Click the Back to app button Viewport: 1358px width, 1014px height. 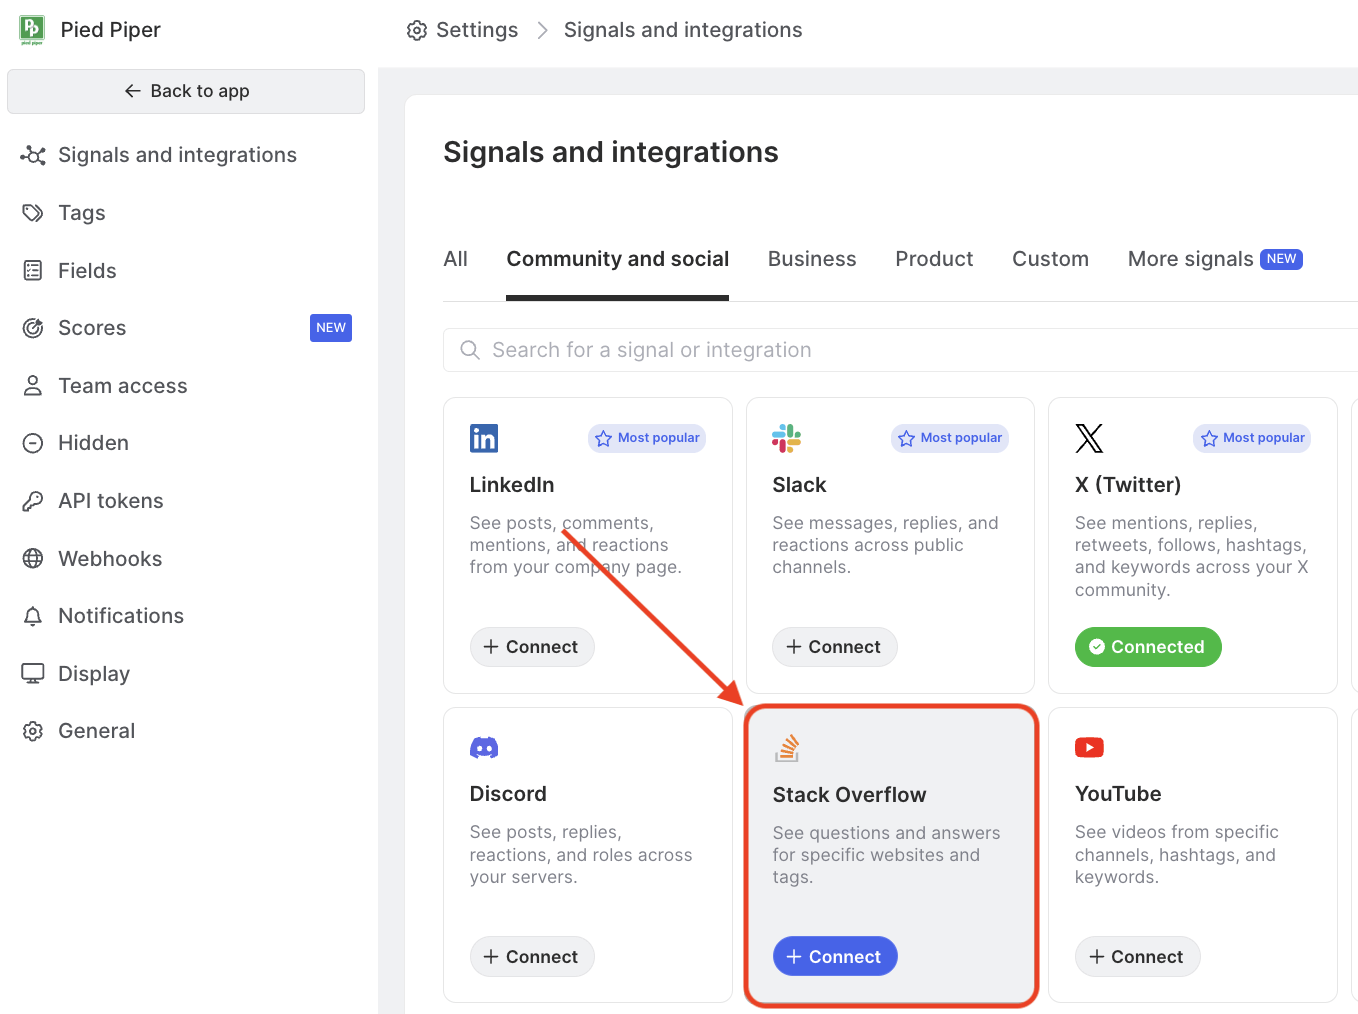tap(186, 91)
